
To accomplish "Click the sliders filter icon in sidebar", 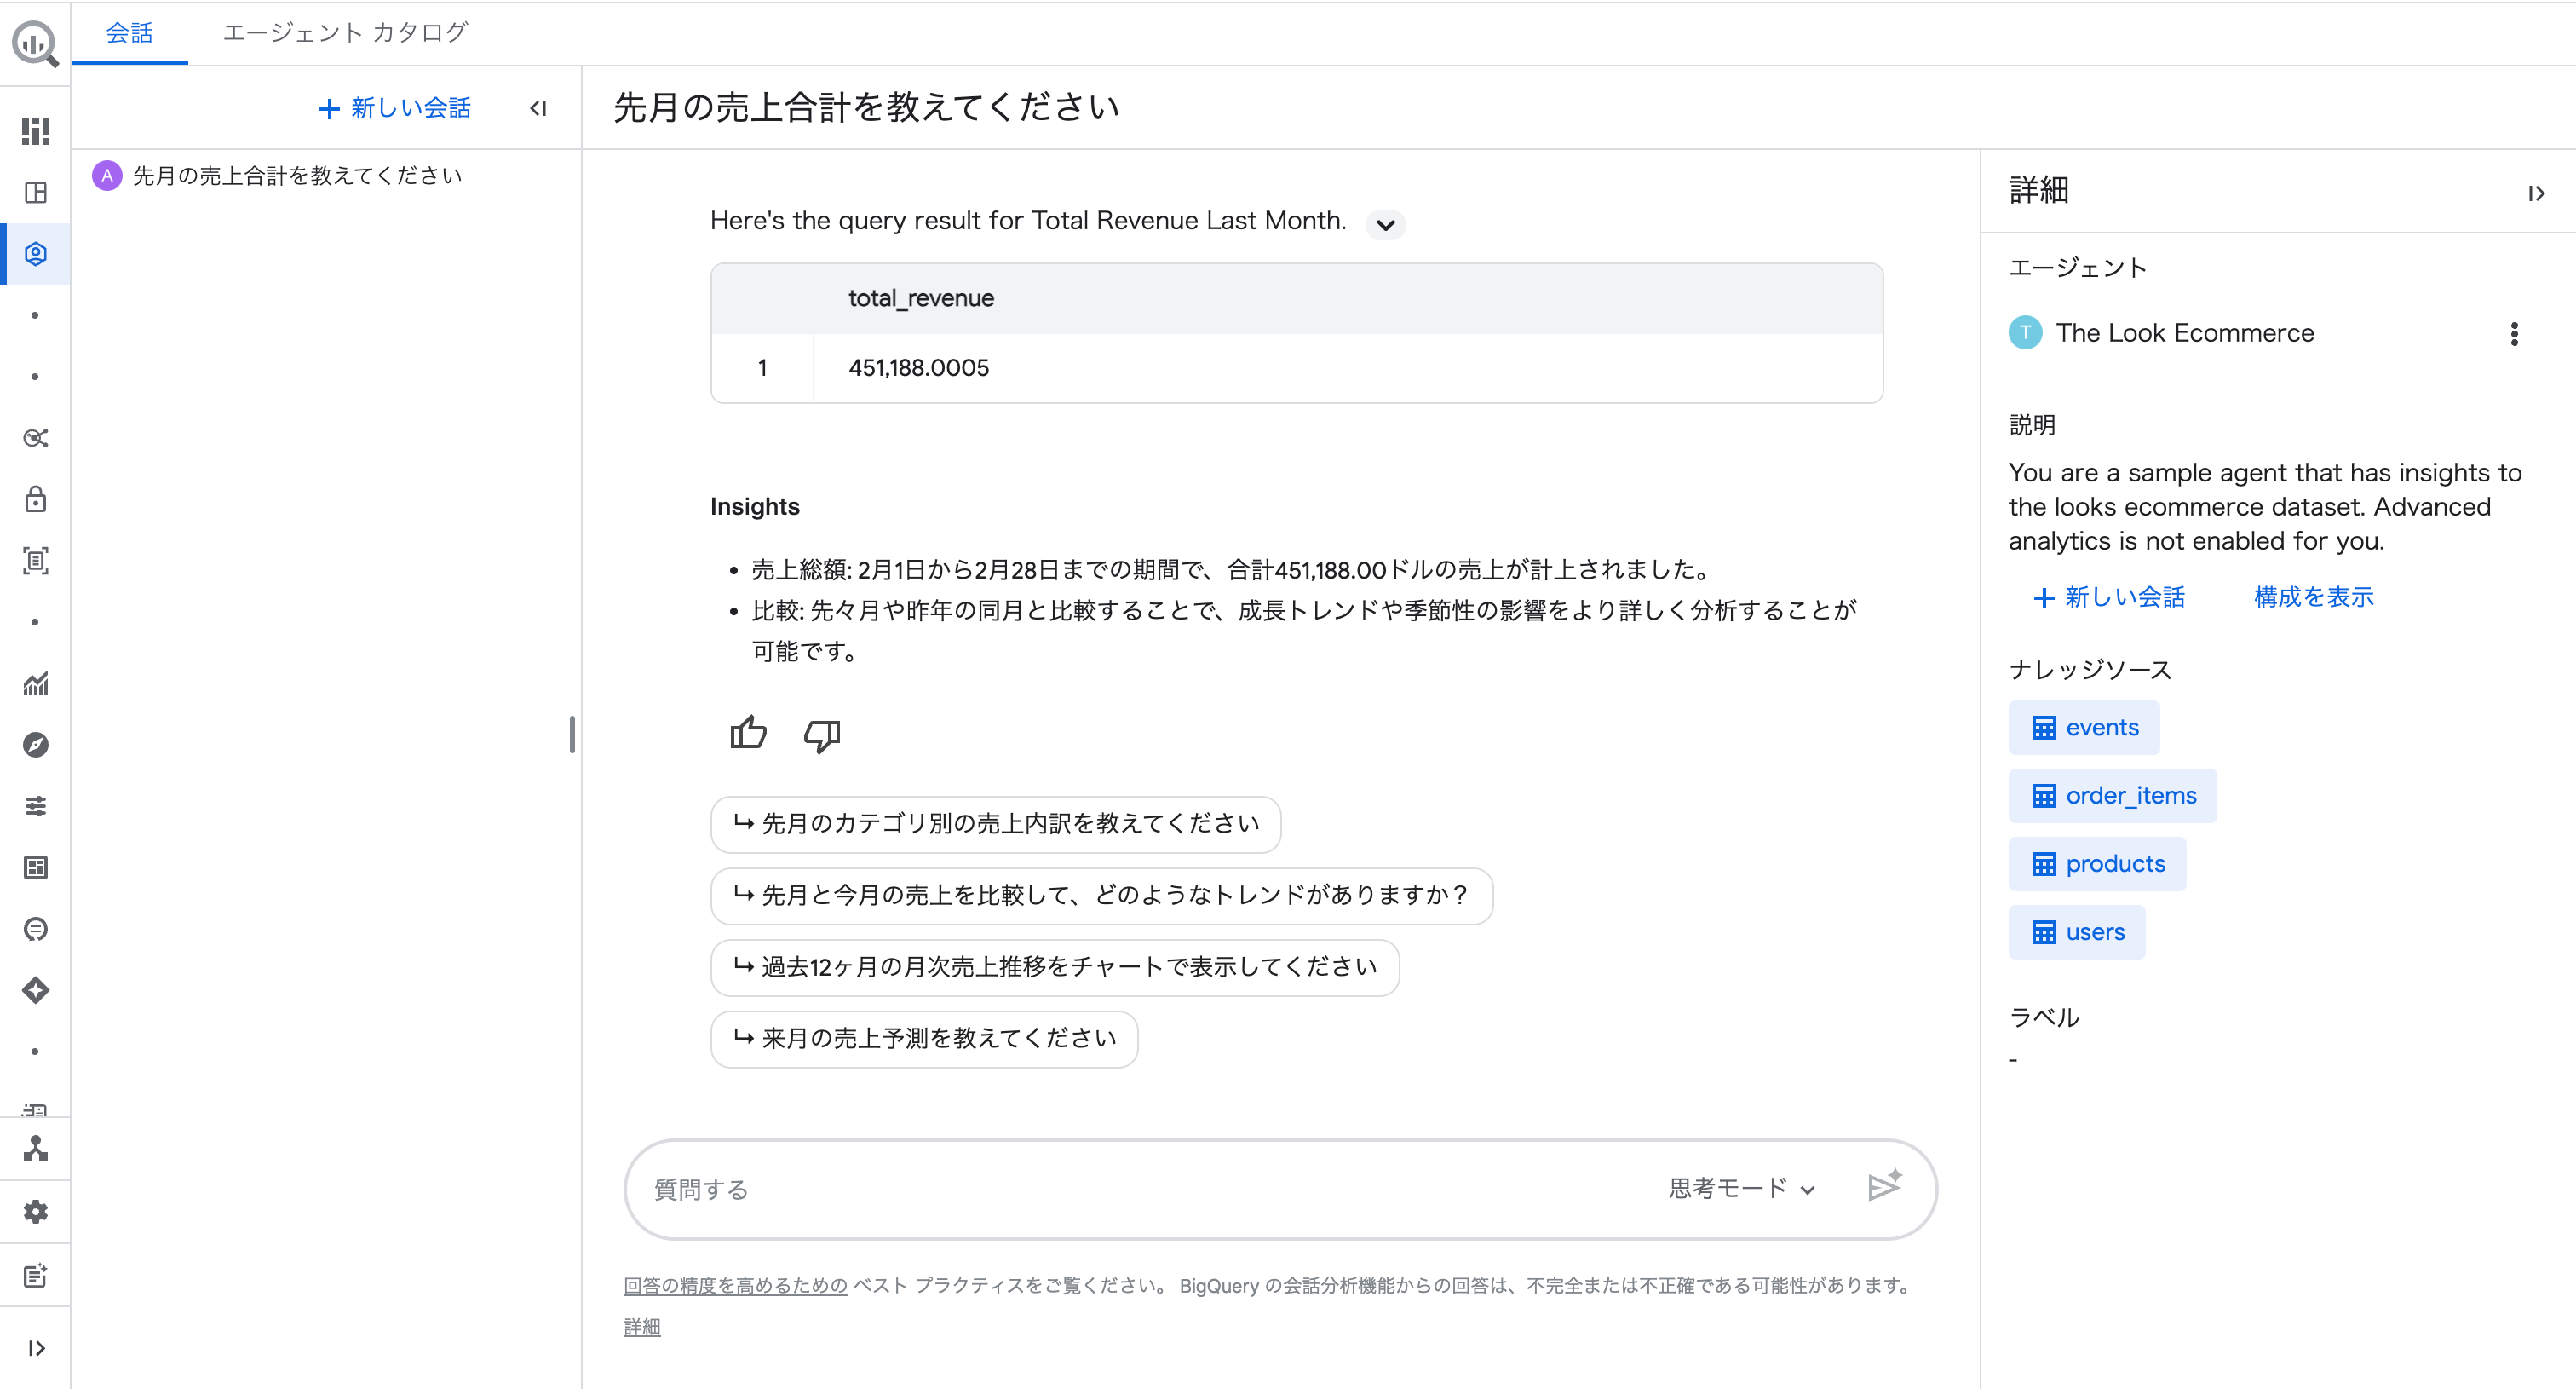I will coord(36,806).
